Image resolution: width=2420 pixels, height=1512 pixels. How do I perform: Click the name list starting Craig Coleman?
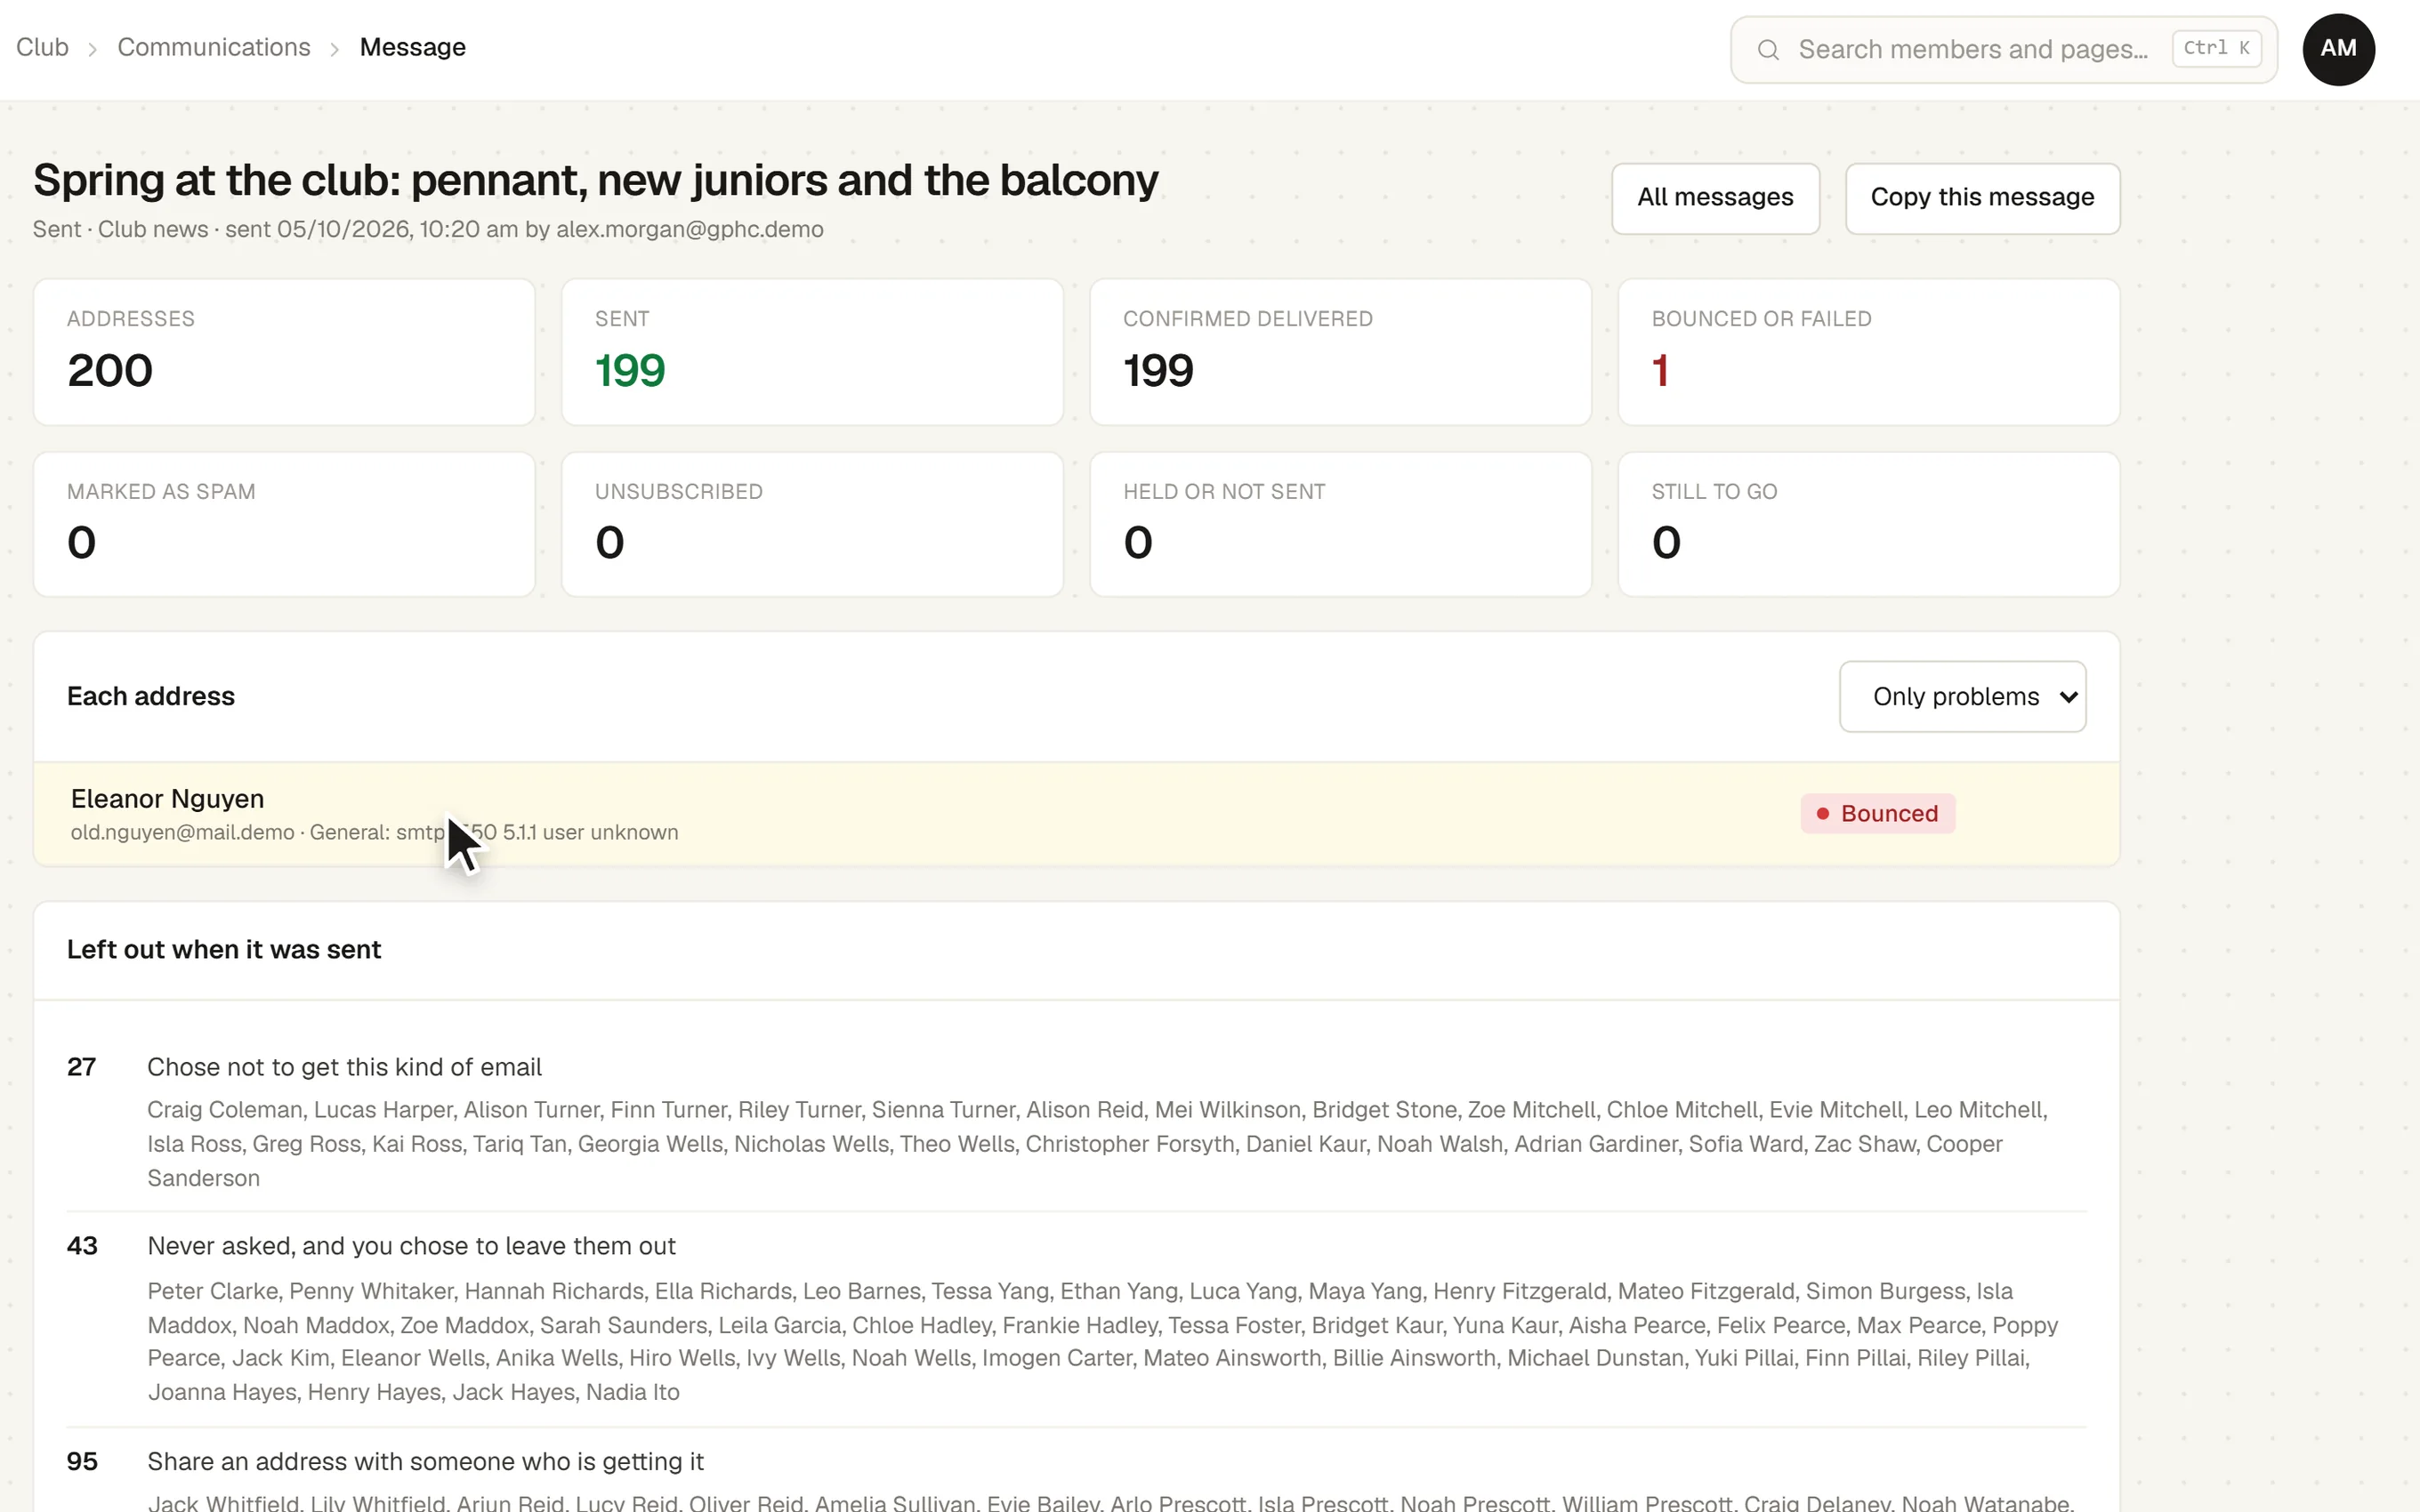coord(1098,1144)
